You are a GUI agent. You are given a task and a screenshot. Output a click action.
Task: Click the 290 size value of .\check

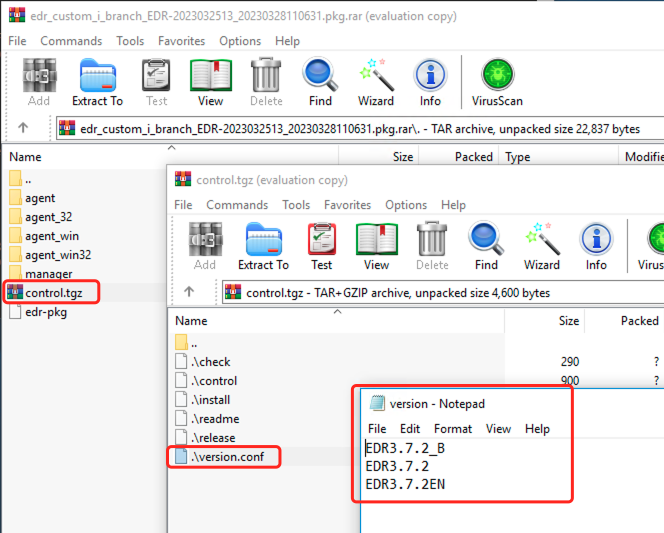pos(570,362)
